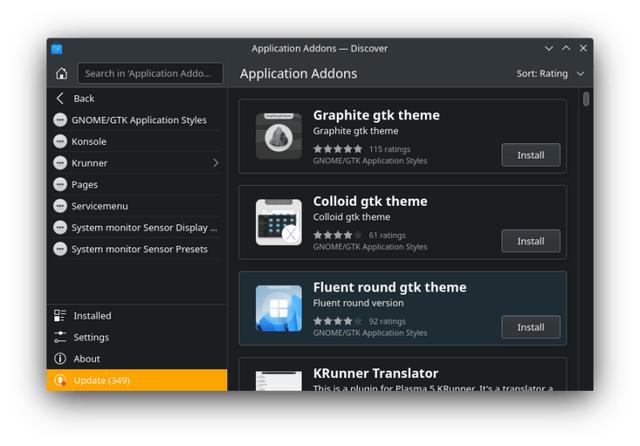640x446 pixels.
Task: Install the Colloid gtk theme
Action: coord(531,241)
